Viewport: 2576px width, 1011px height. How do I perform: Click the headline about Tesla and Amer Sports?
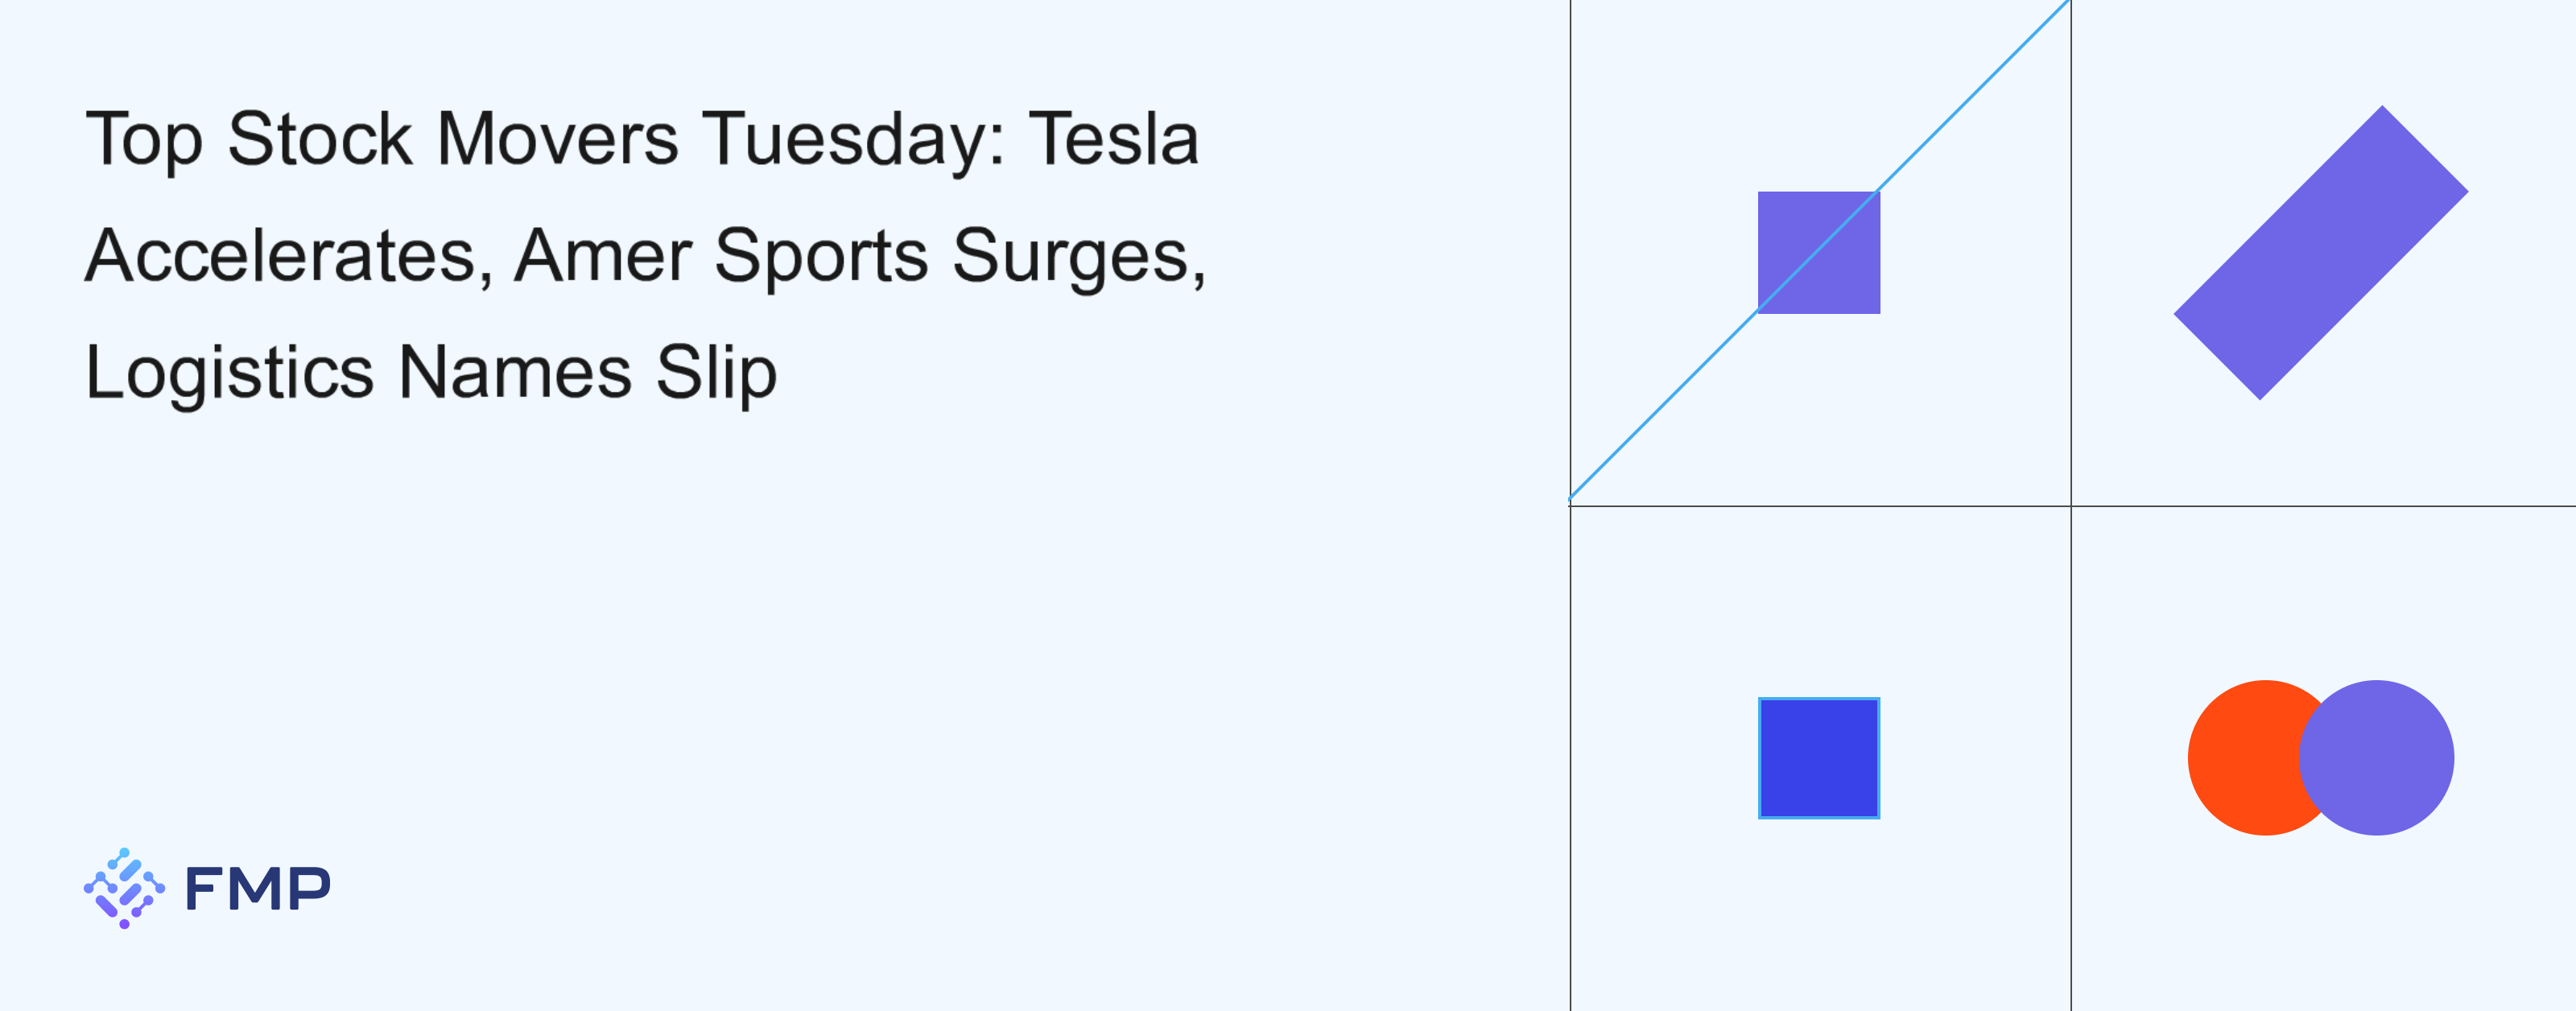(645, 255)
